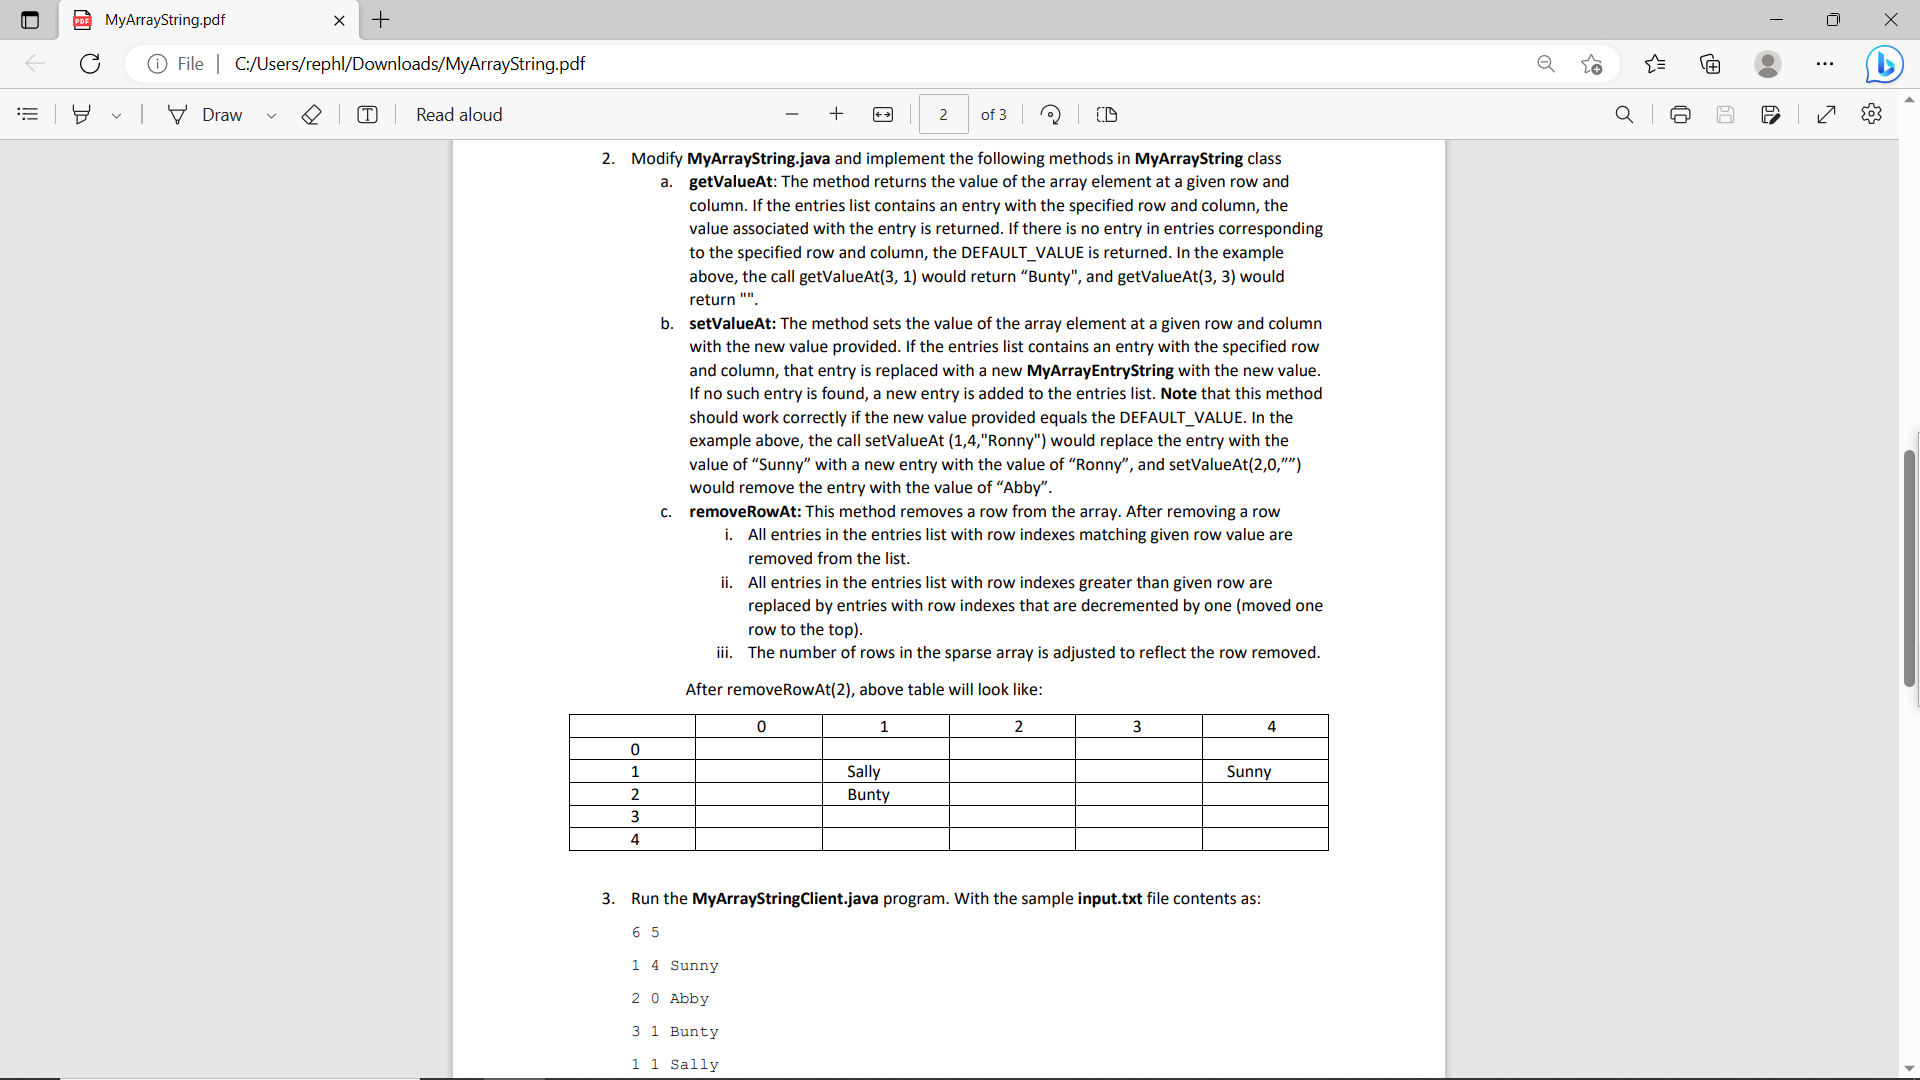Open the table of contents sidebar

coord(28,115)
